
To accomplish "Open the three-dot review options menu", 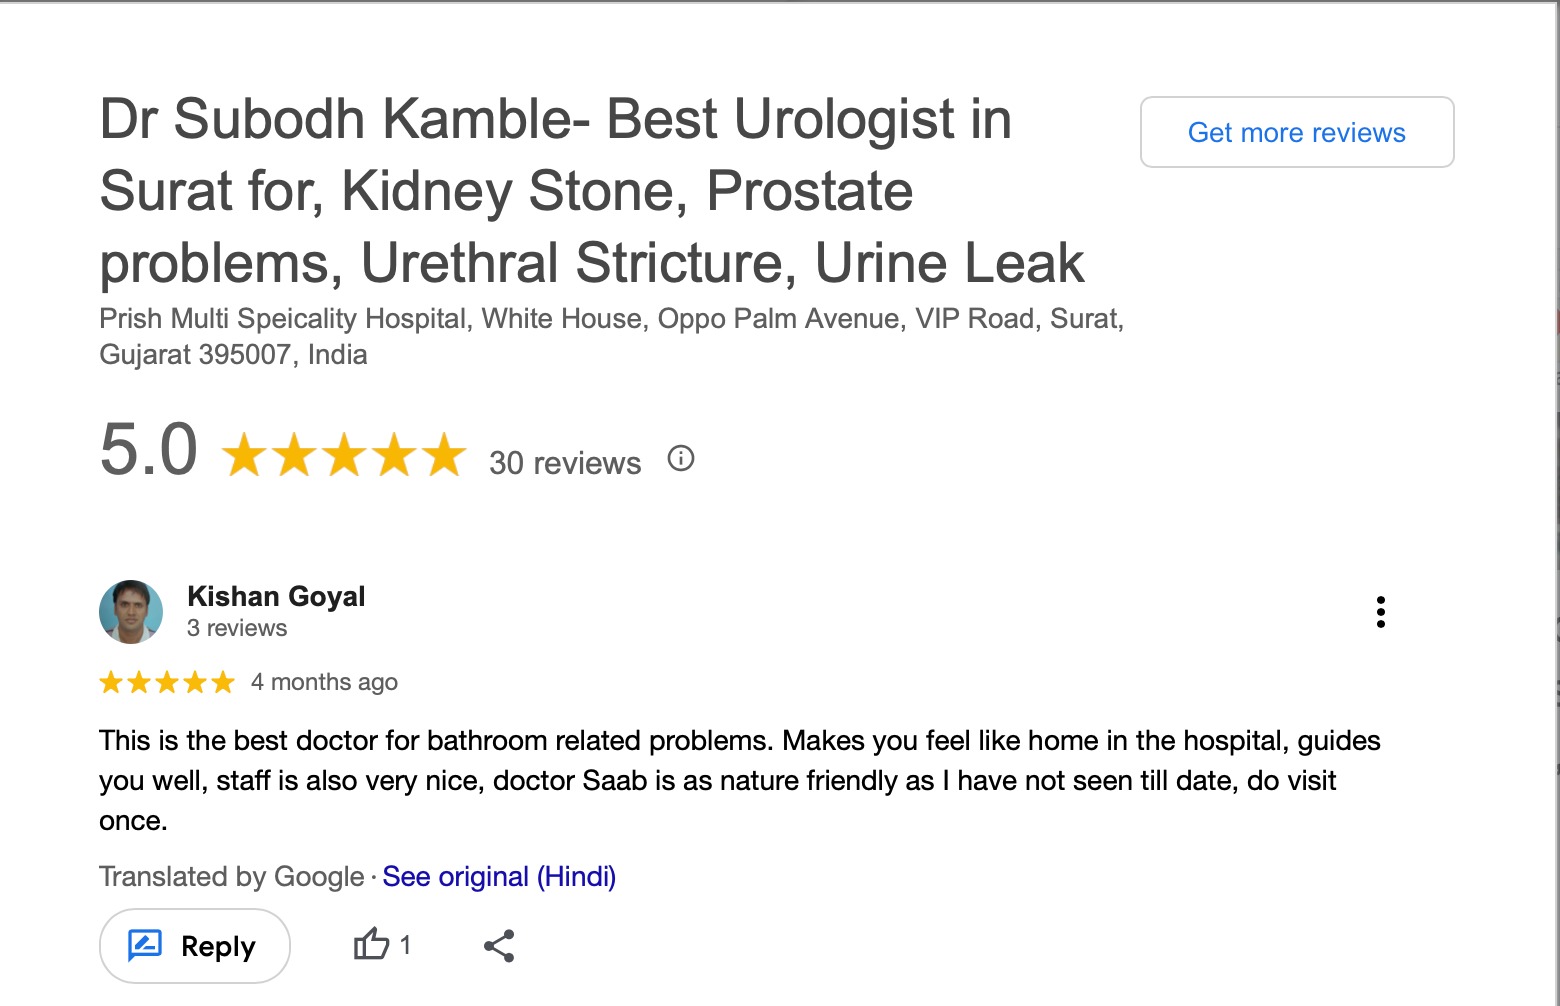I will (1380, 611).
